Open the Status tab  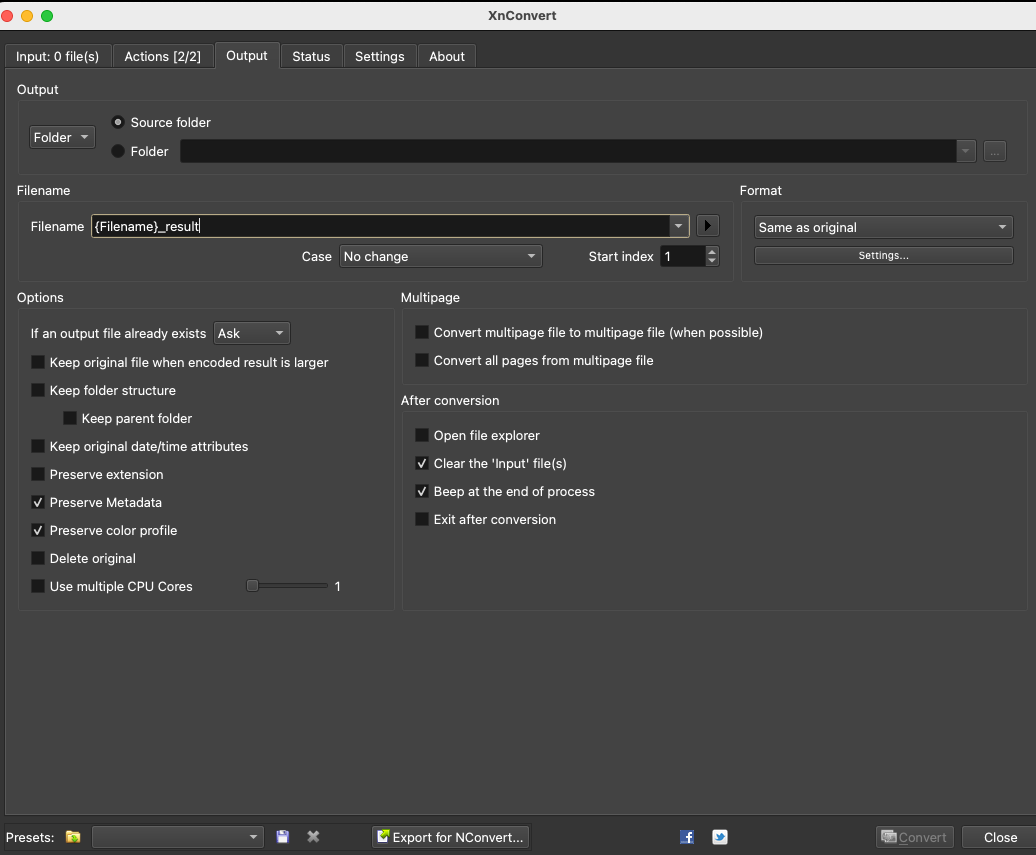311,56
